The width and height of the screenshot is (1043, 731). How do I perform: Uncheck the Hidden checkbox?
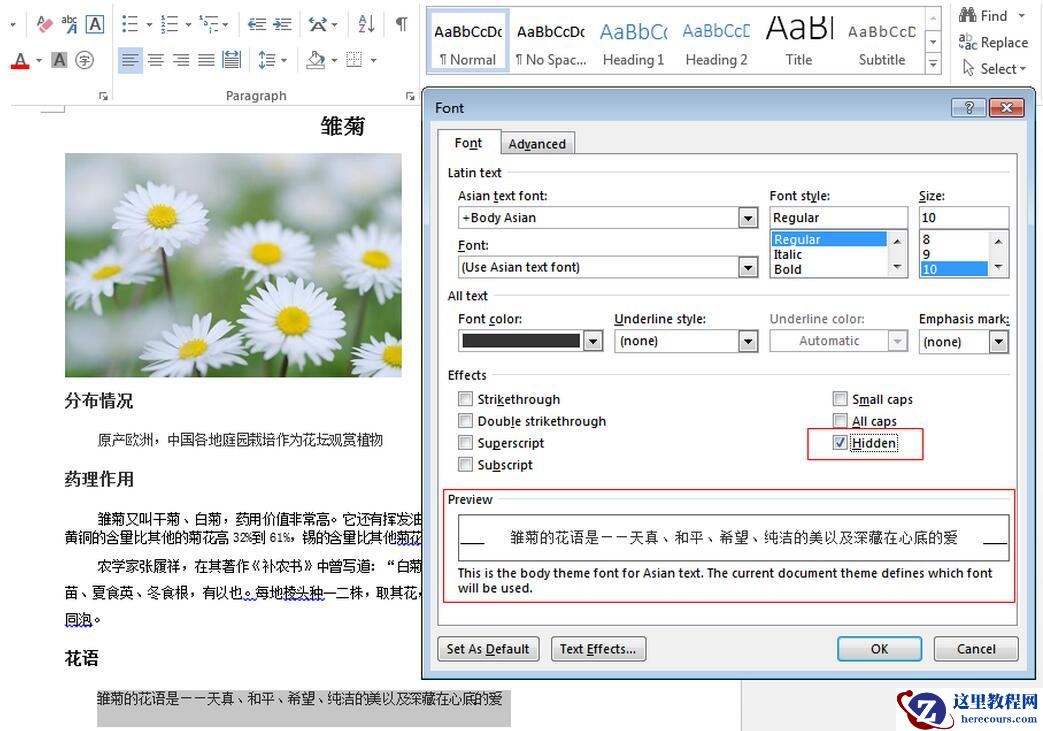pos(840,443)
